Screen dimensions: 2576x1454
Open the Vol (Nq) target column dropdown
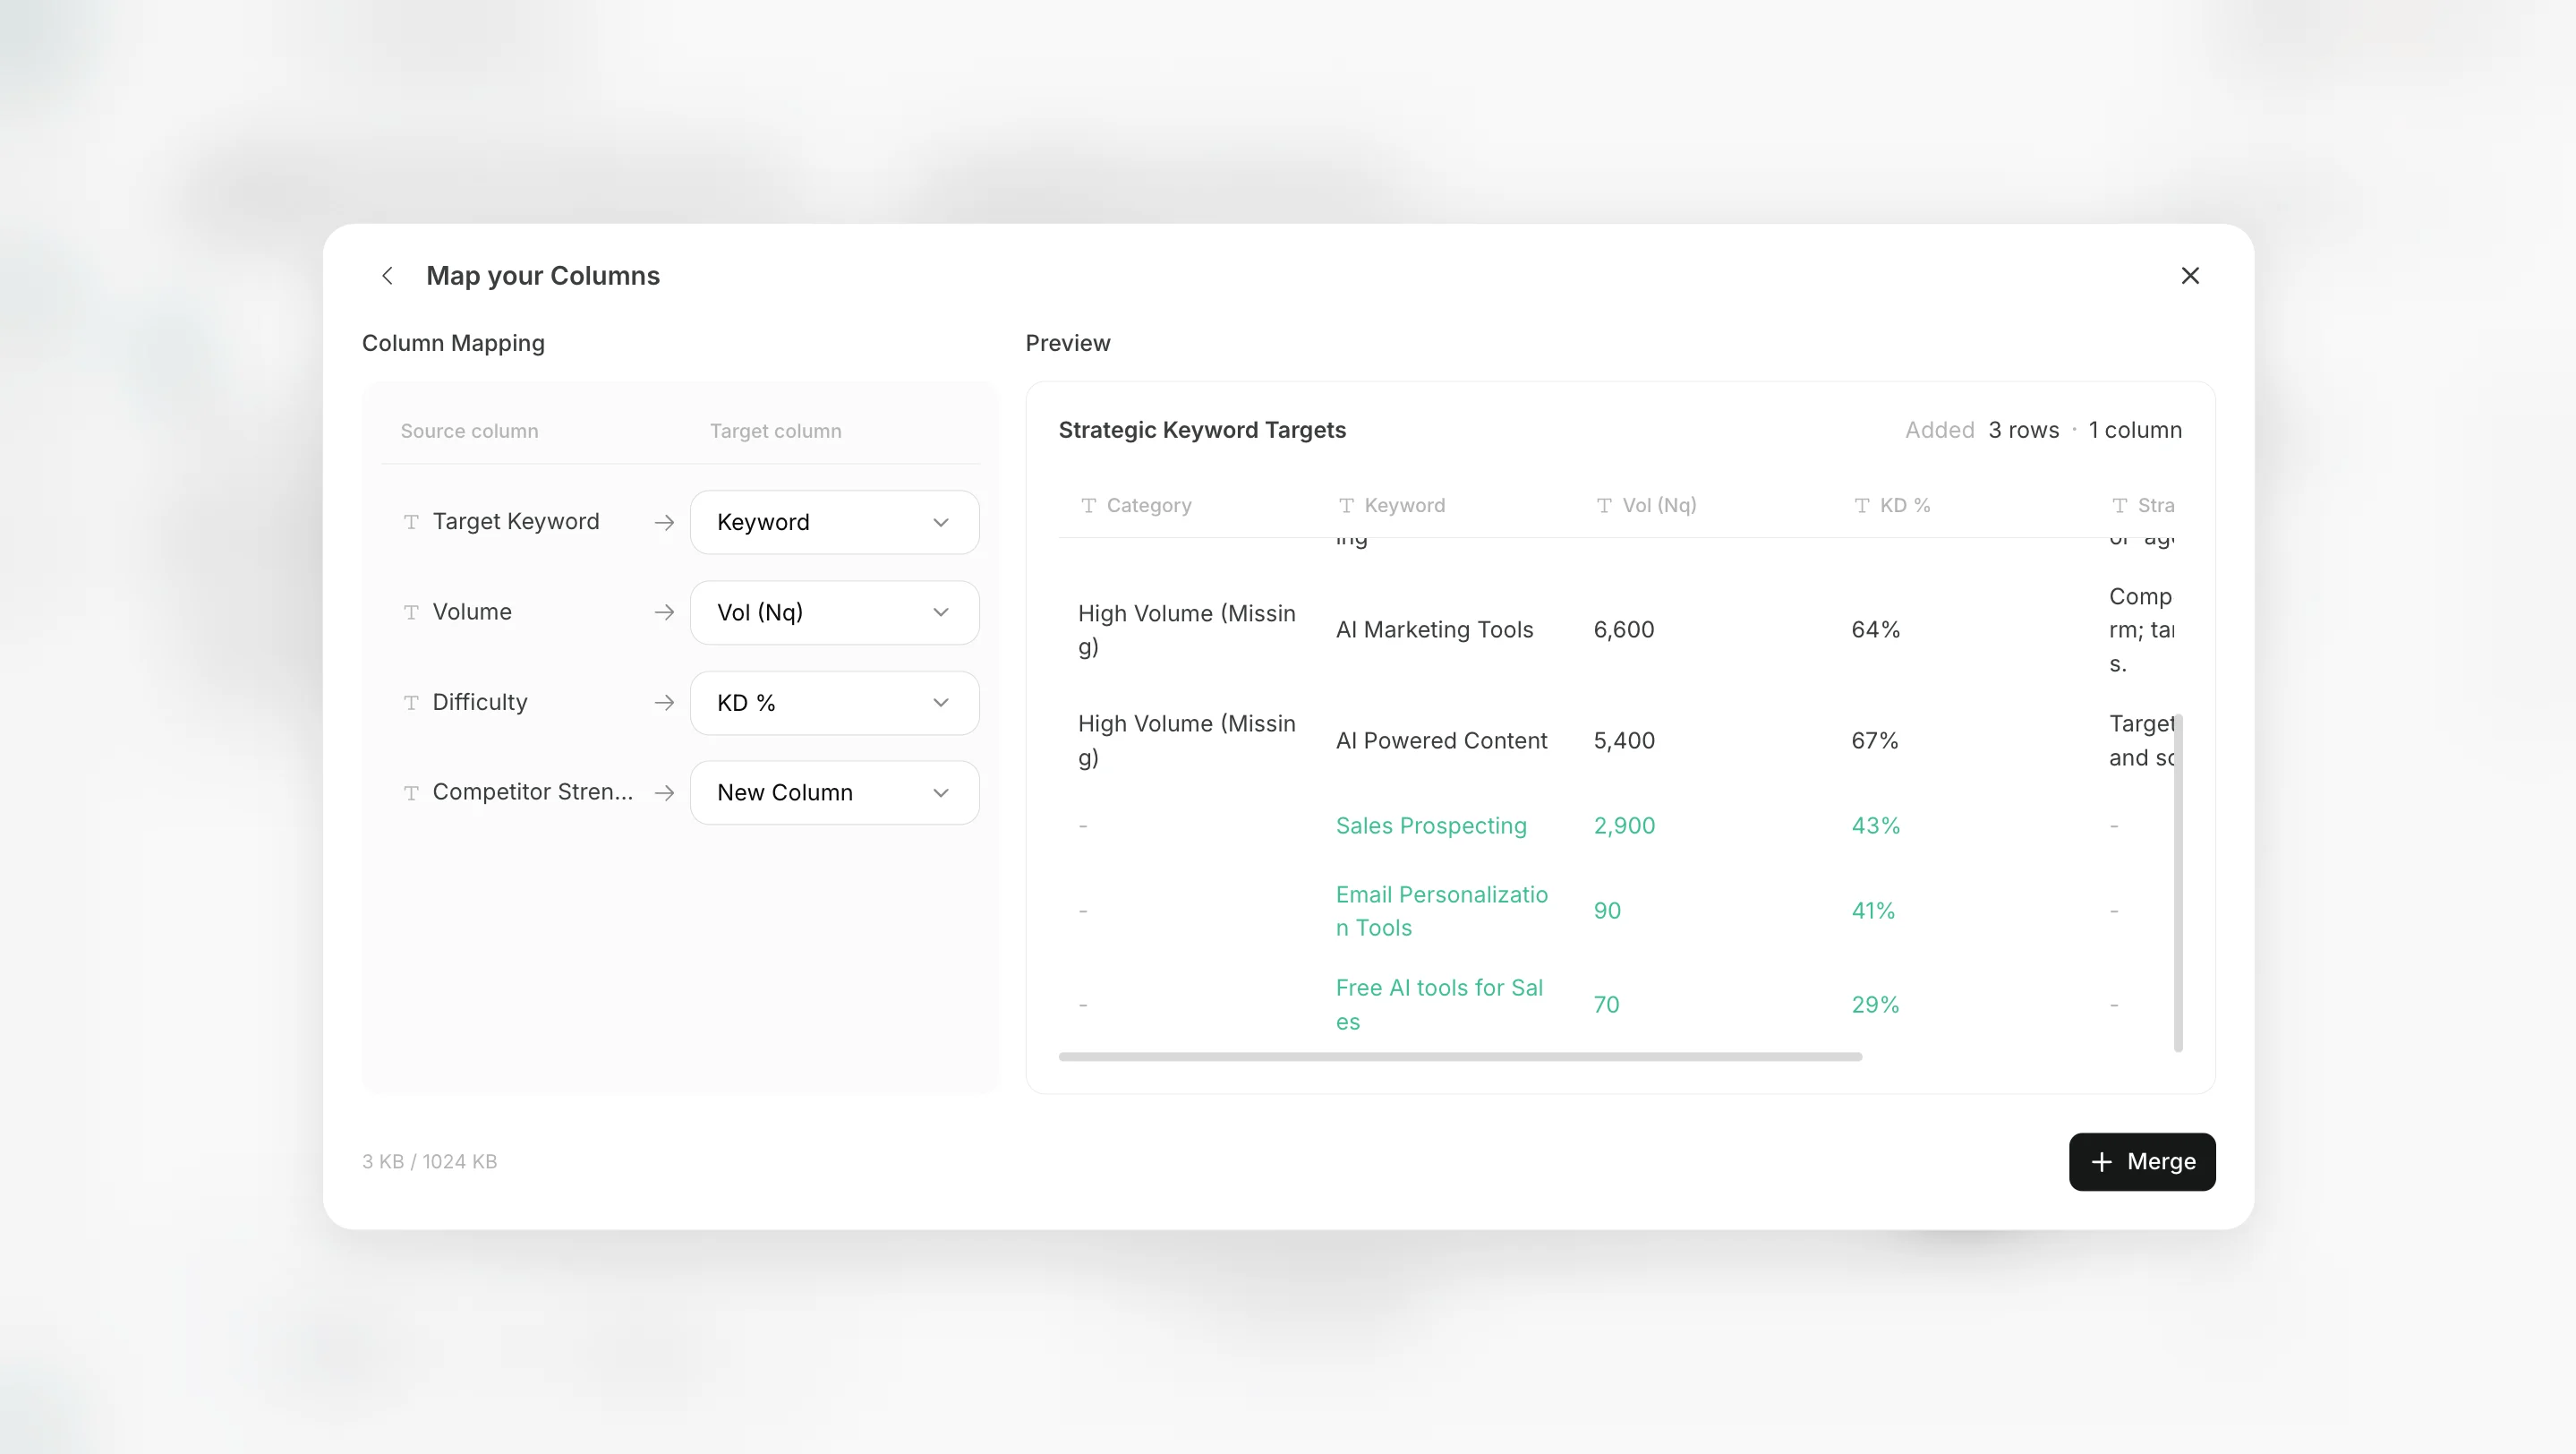click(834, 612)
